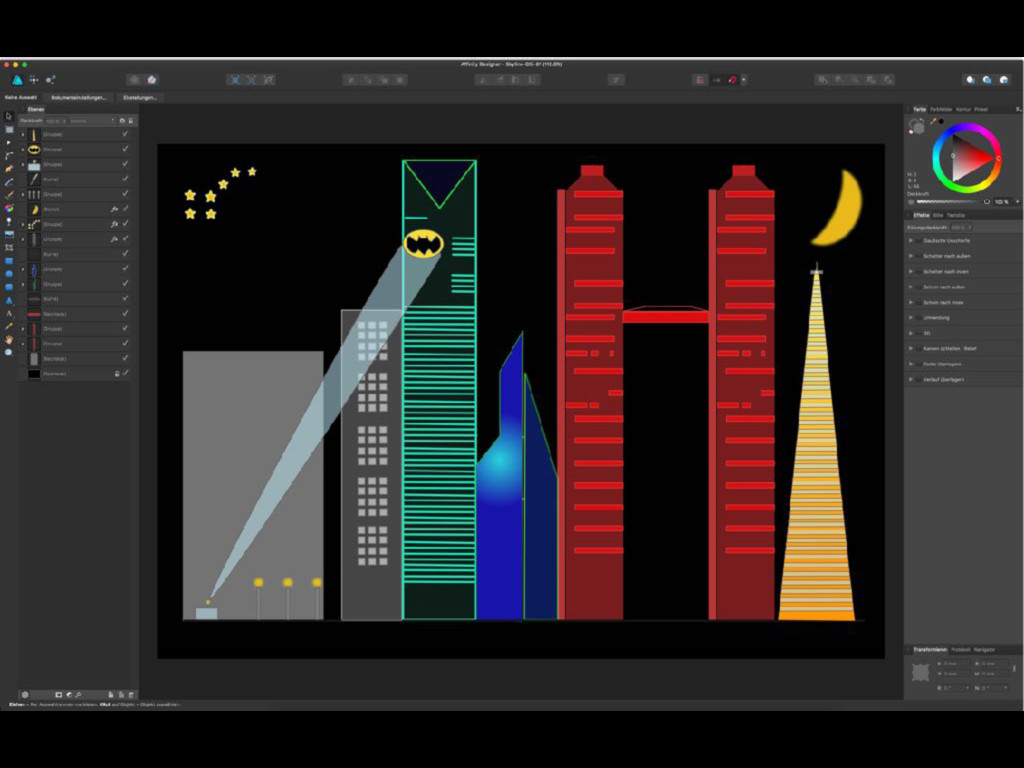Enable the Schatten nach außen checkbox
This screenshot has width=1024, height=768.
[x=918, y=256]
